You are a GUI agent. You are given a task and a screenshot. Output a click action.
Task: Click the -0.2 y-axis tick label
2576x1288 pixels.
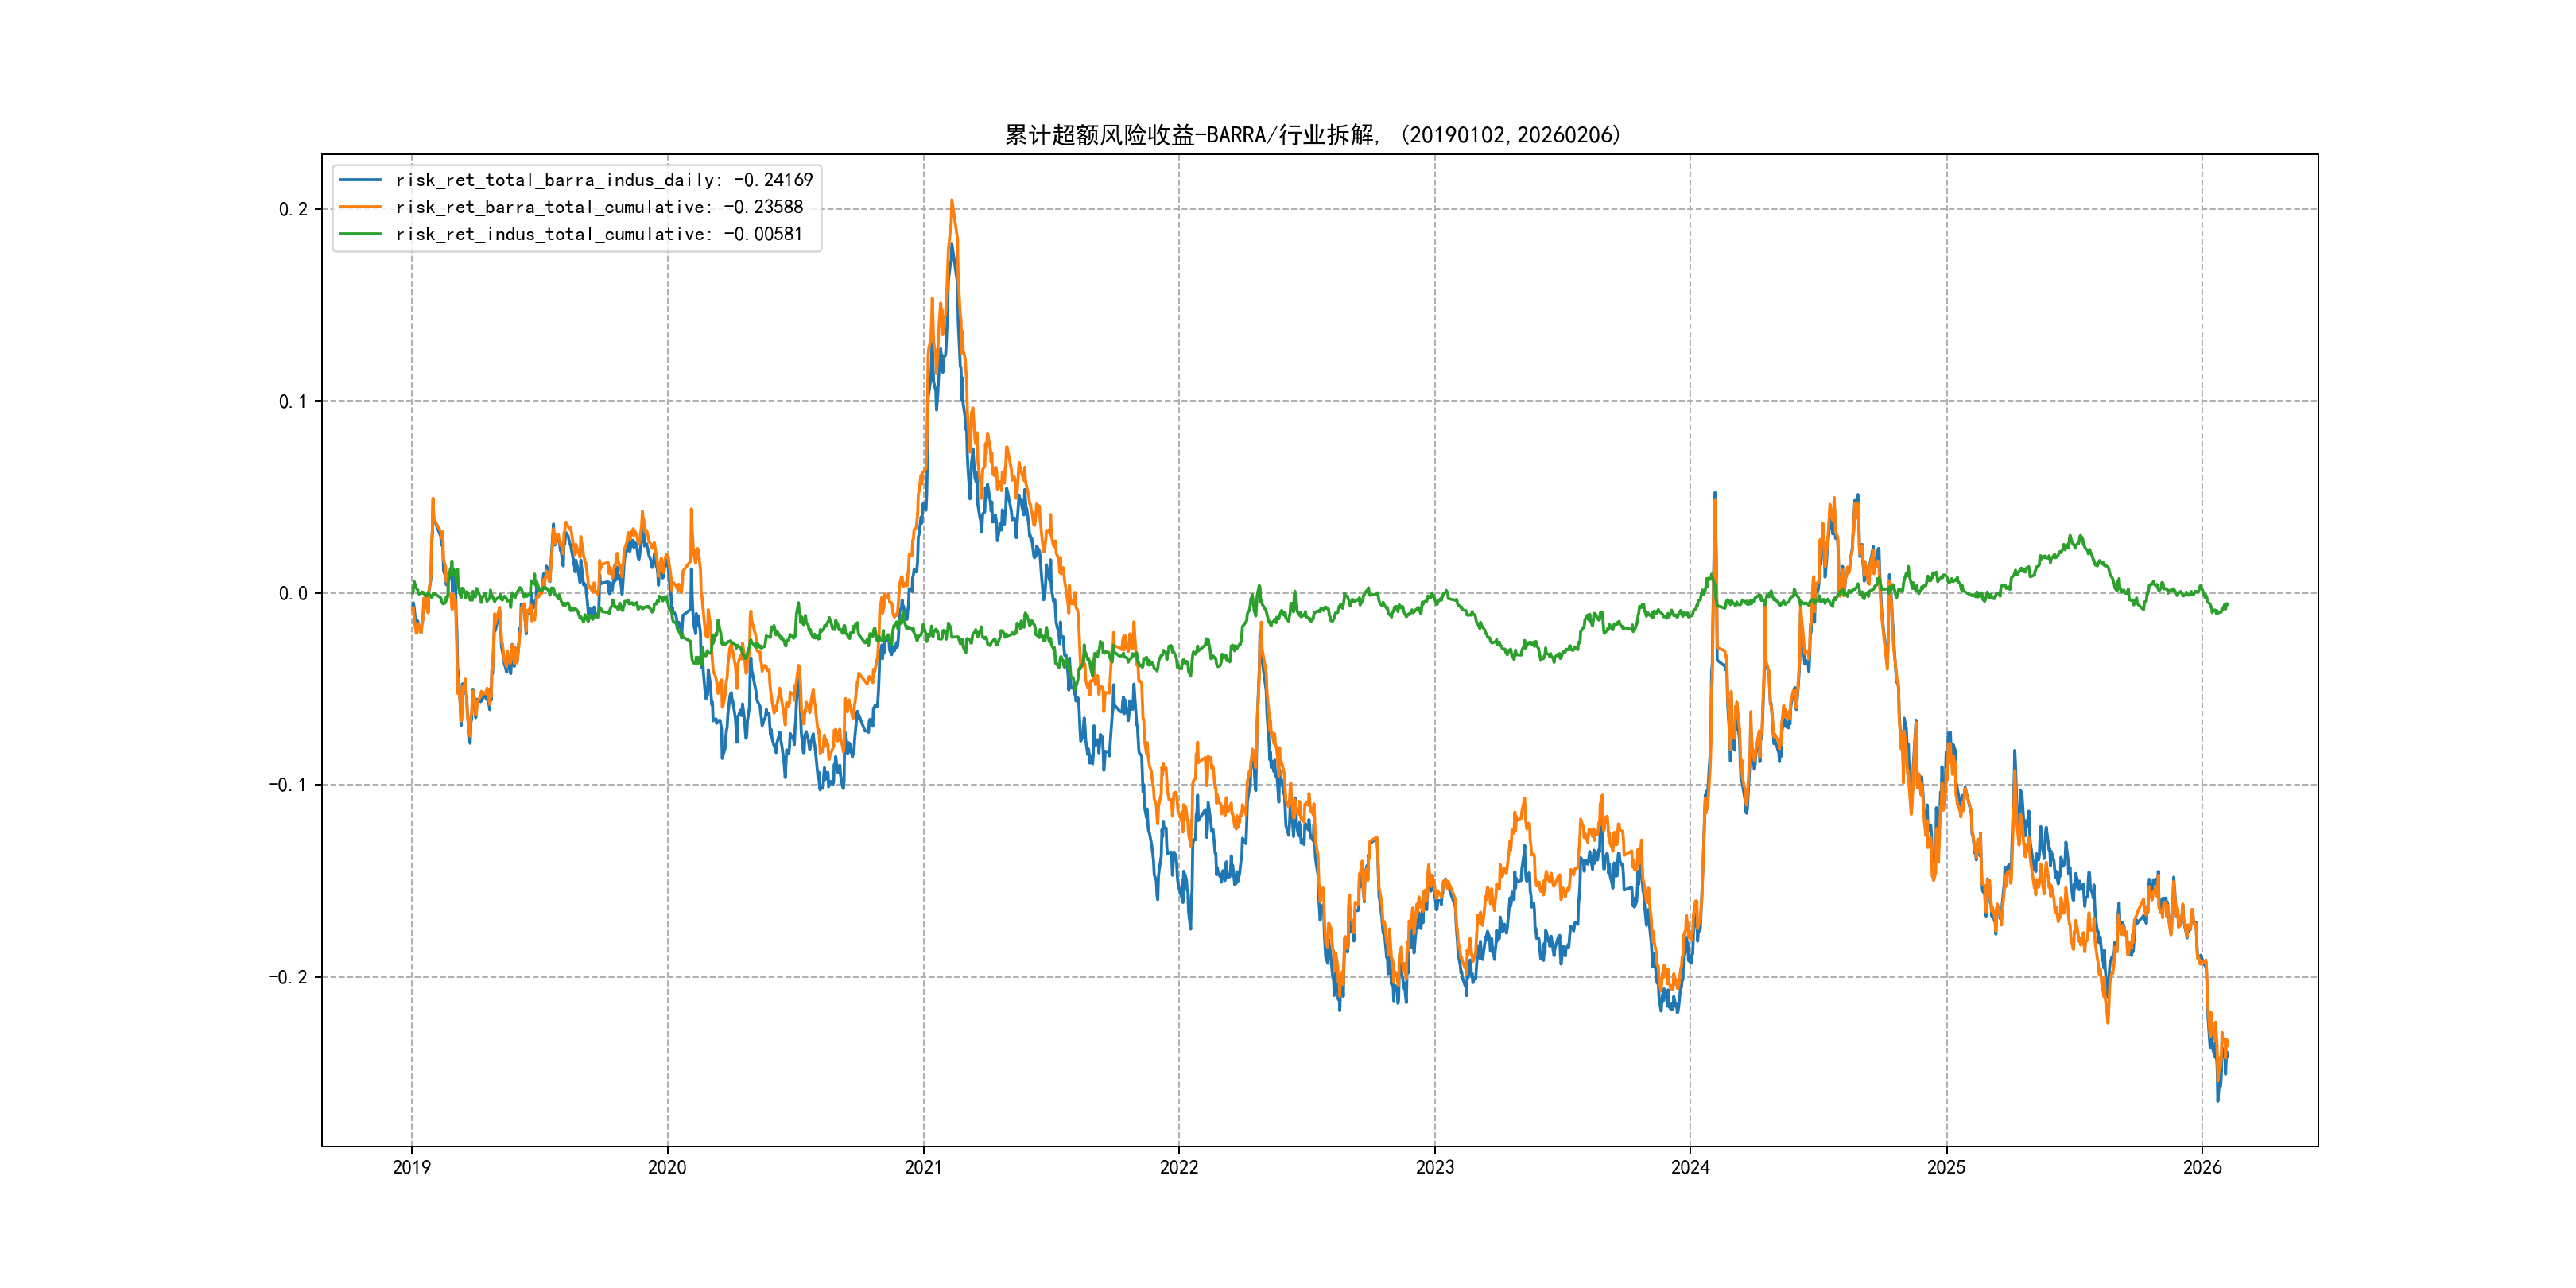click(x=287, y=977)
